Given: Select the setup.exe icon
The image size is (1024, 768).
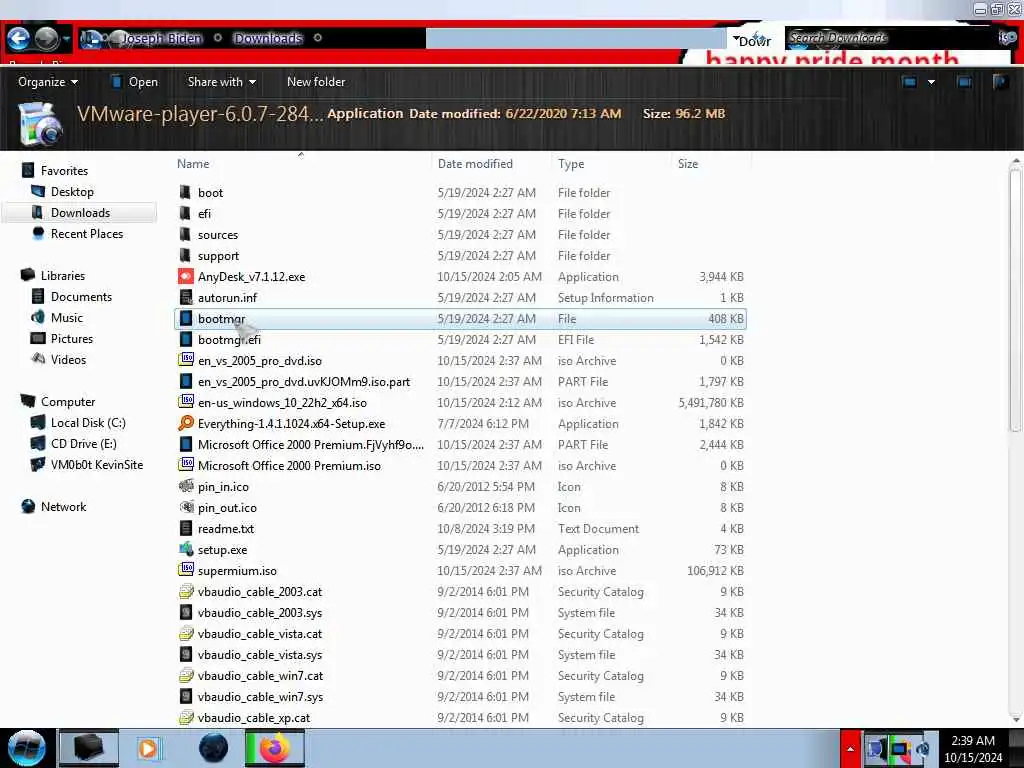Looking at the screenshot, I should click(x=186, y=549).
